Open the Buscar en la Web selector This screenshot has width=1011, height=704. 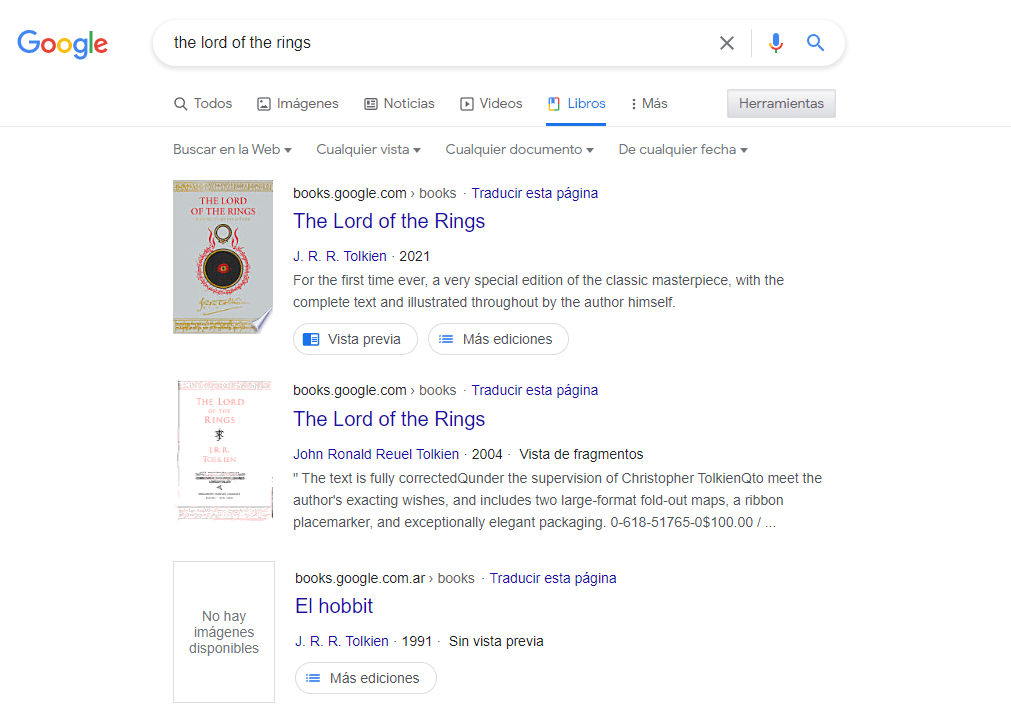232,149
